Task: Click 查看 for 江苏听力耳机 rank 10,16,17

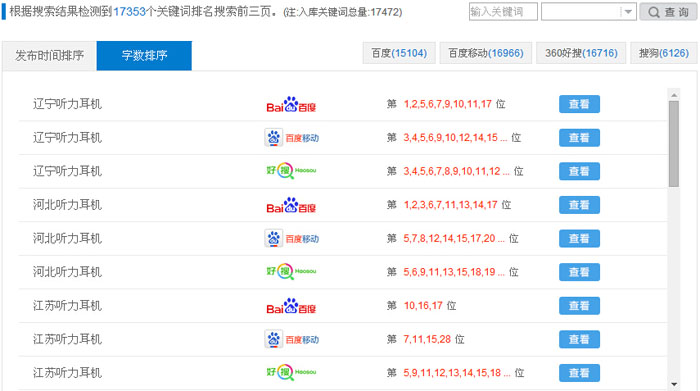Action: pos(579,306)
